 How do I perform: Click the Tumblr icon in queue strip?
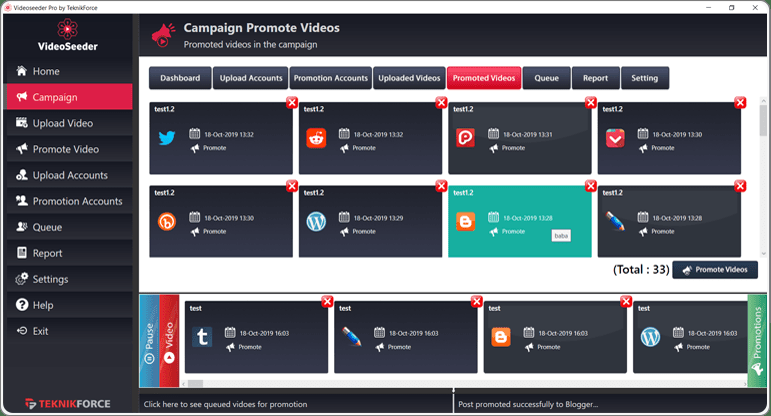(202, 337)
